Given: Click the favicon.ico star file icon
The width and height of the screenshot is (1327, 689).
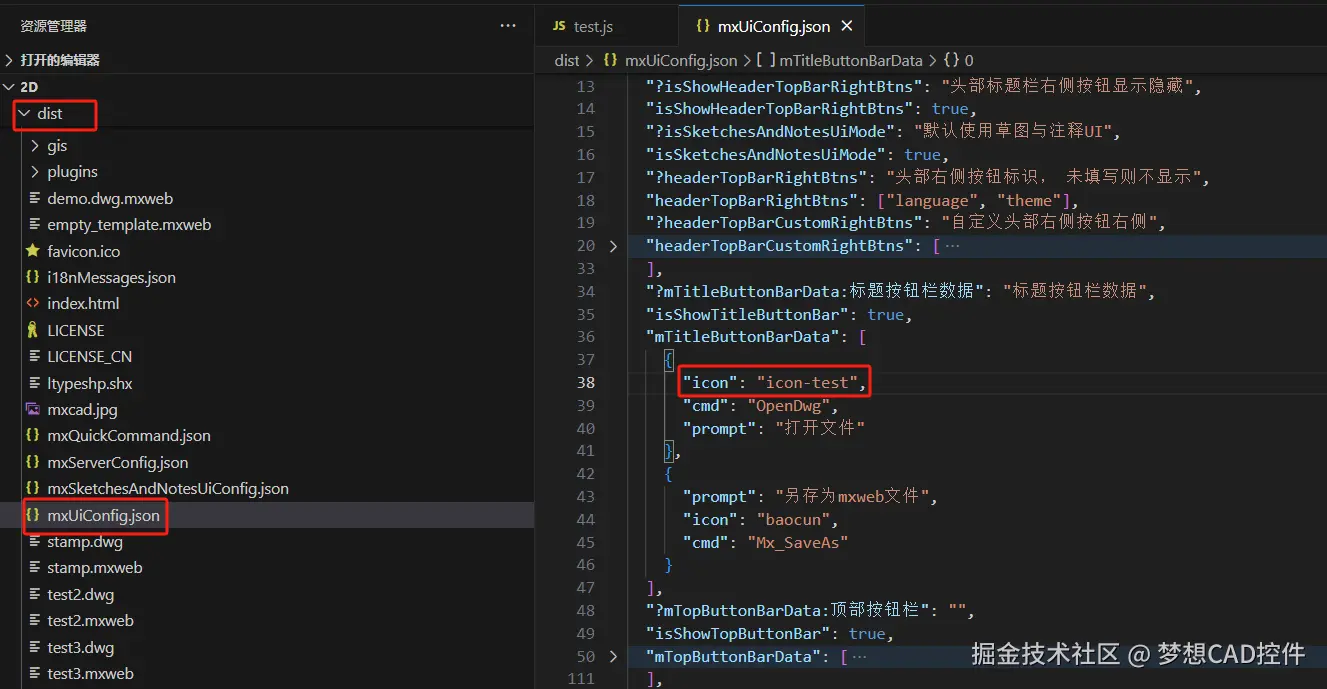Looking at the screenshot, I should point(32,251).
